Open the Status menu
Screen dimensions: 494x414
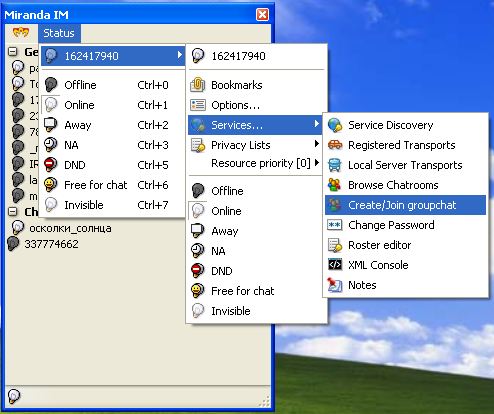coord(59,33)
